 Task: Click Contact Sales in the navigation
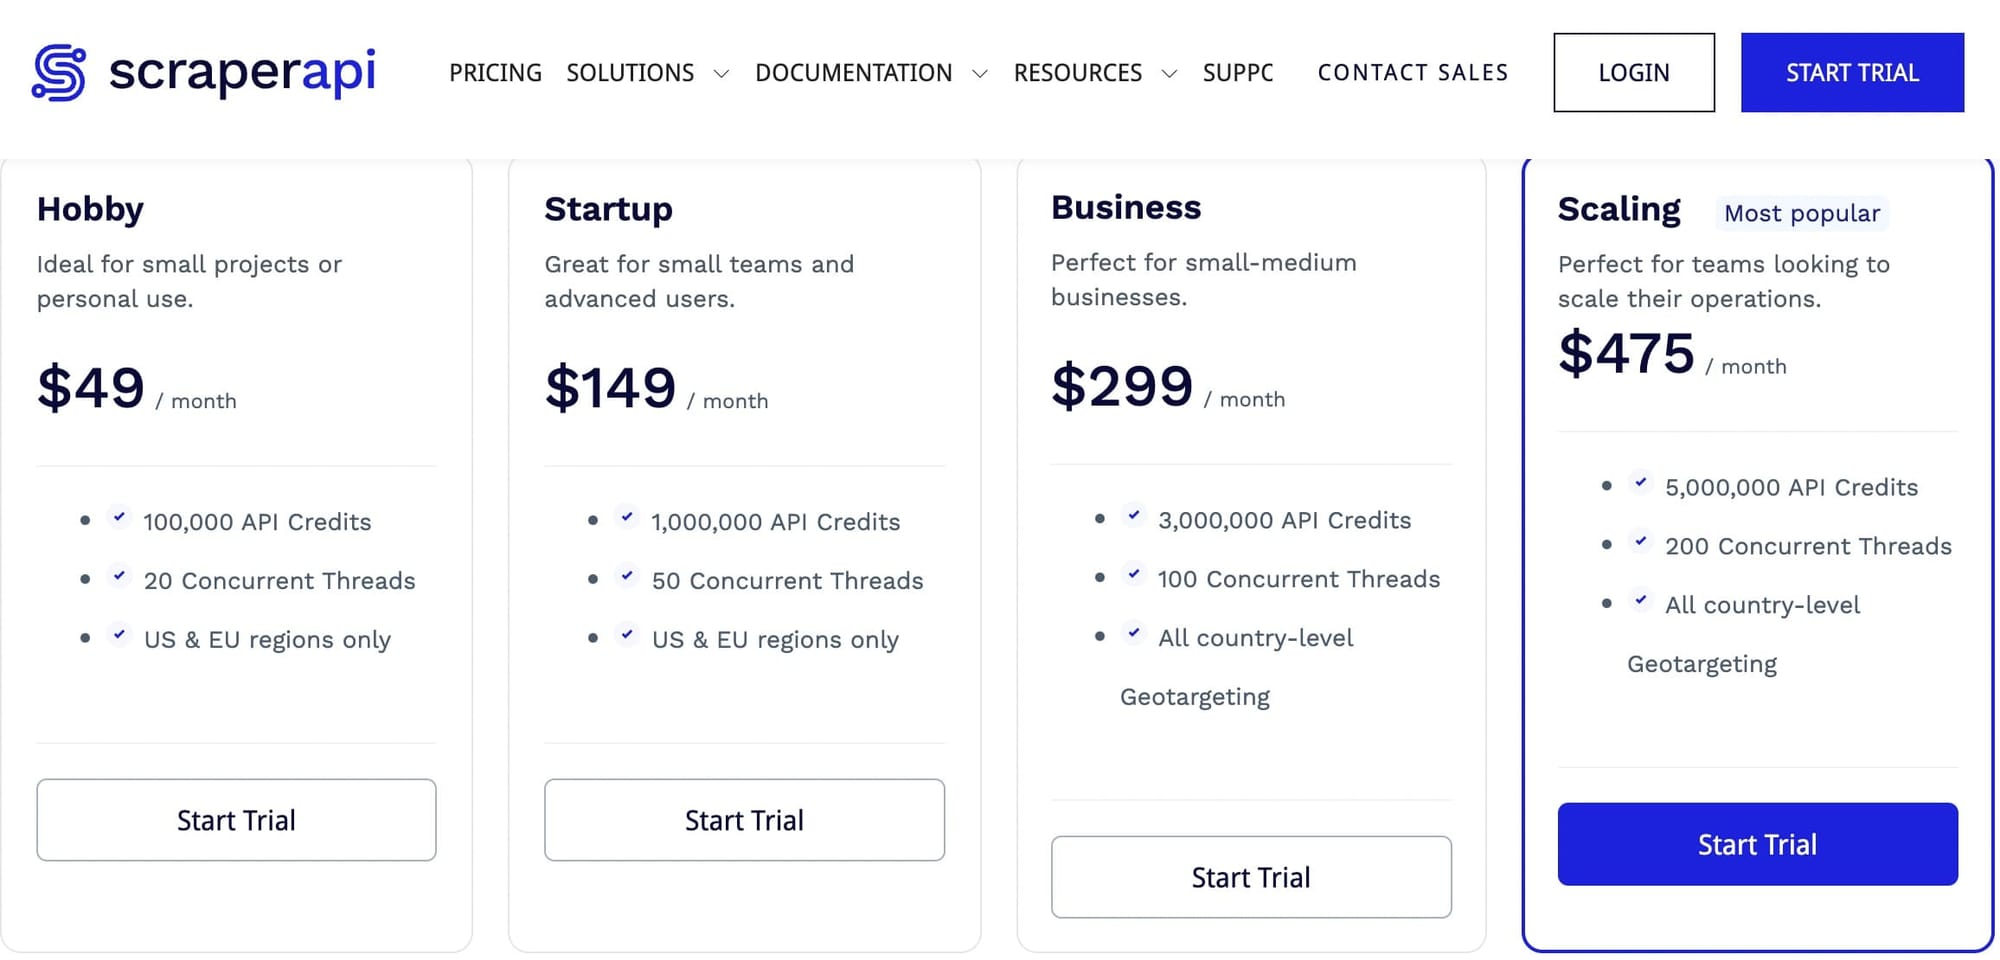1413,72
